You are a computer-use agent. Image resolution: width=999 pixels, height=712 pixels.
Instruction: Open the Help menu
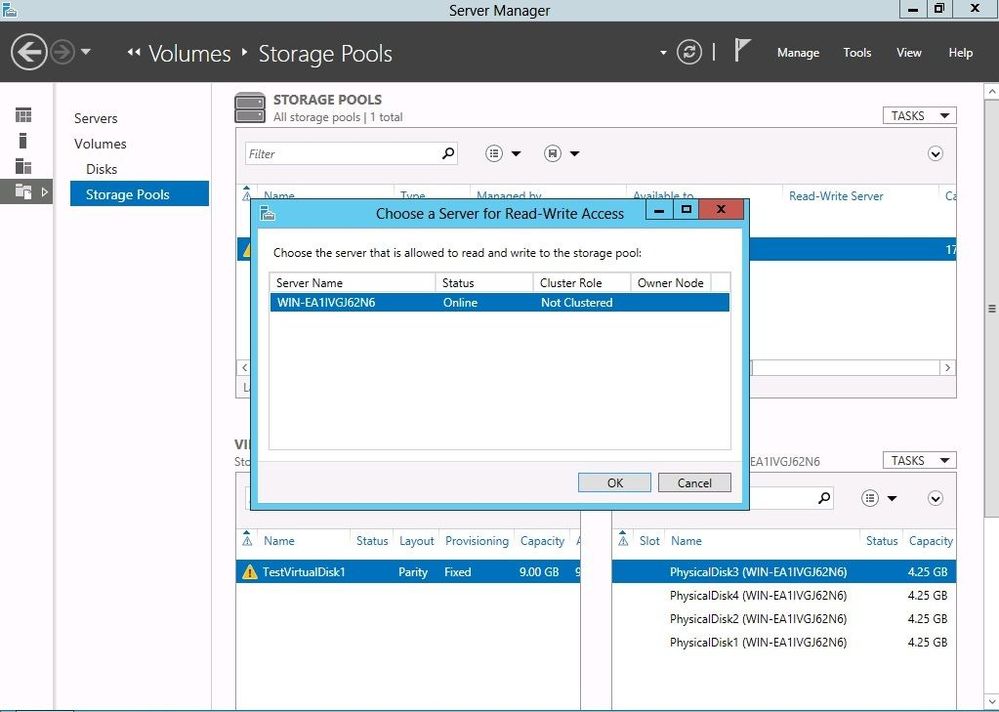coord(960,53)
